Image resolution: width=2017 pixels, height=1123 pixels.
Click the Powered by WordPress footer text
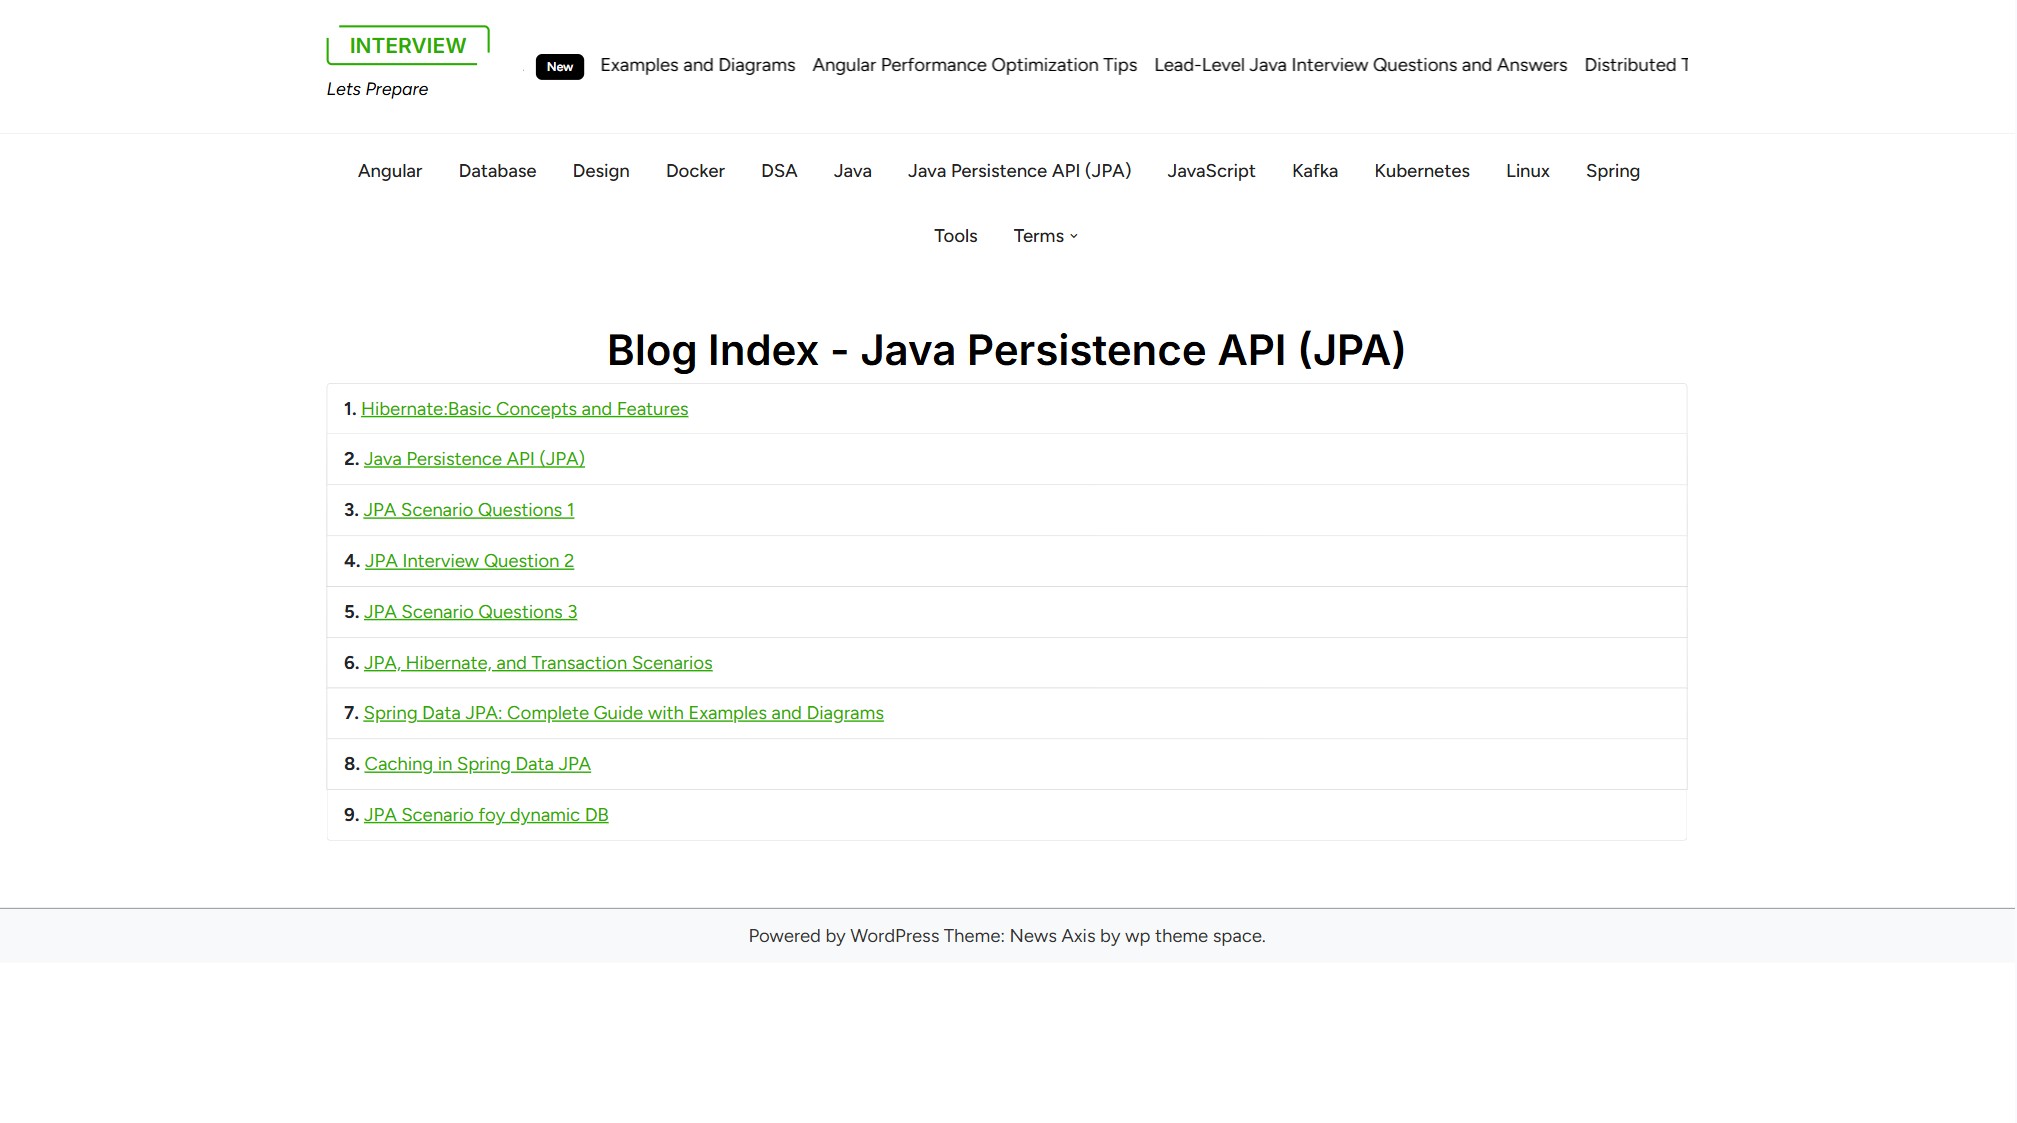point(1007,936)
